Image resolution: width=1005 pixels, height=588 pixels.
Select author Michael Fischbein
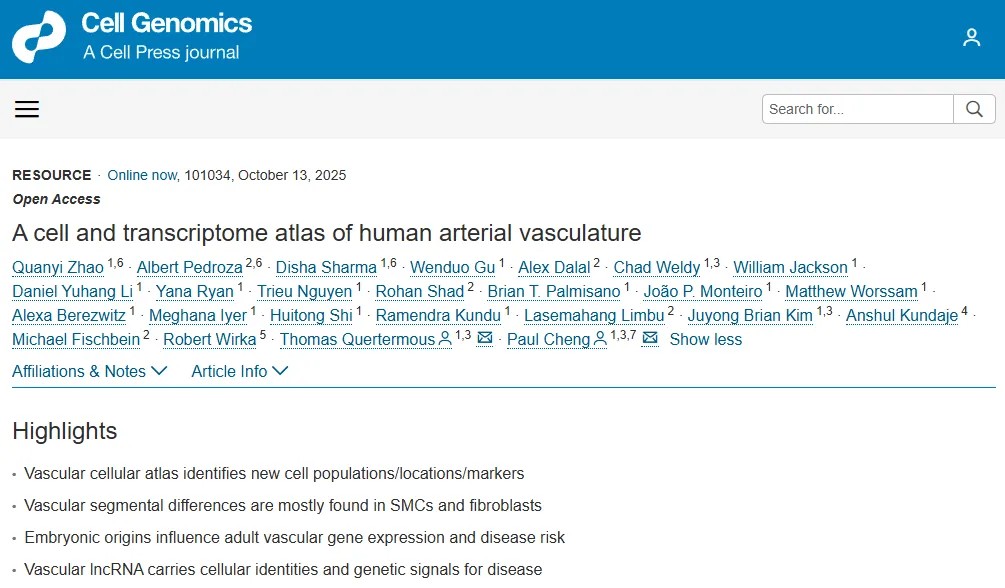point(76,339)
